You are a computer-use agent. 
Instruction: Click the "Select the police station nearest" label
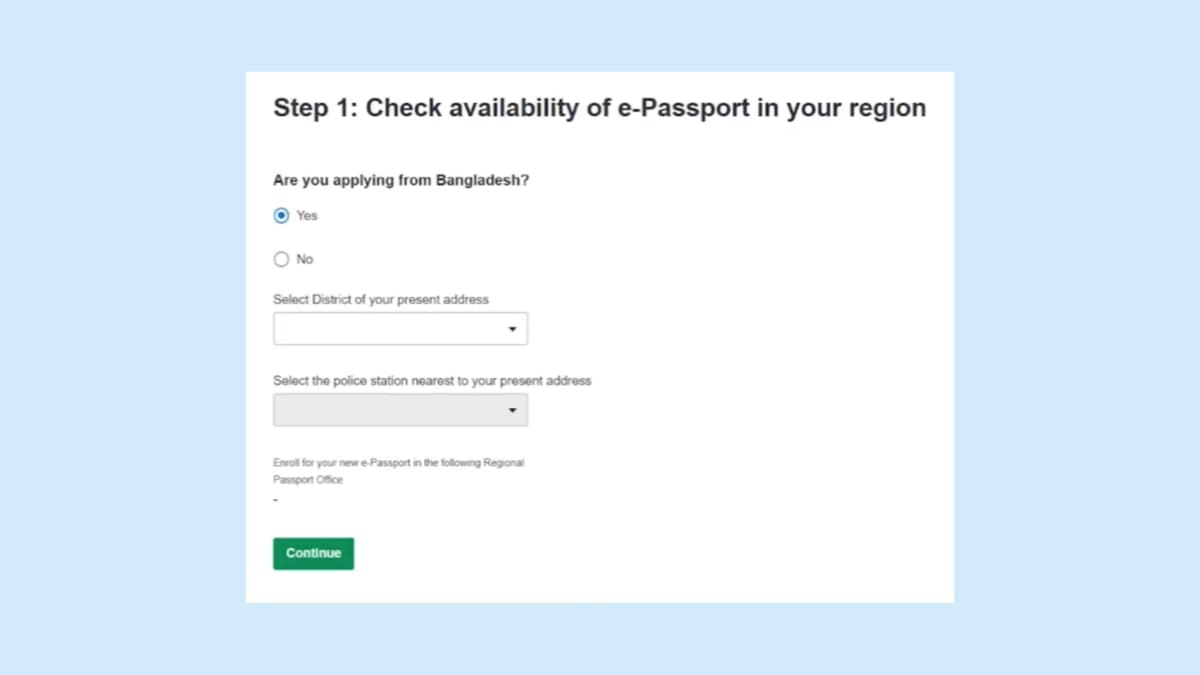tap(431, 381)
